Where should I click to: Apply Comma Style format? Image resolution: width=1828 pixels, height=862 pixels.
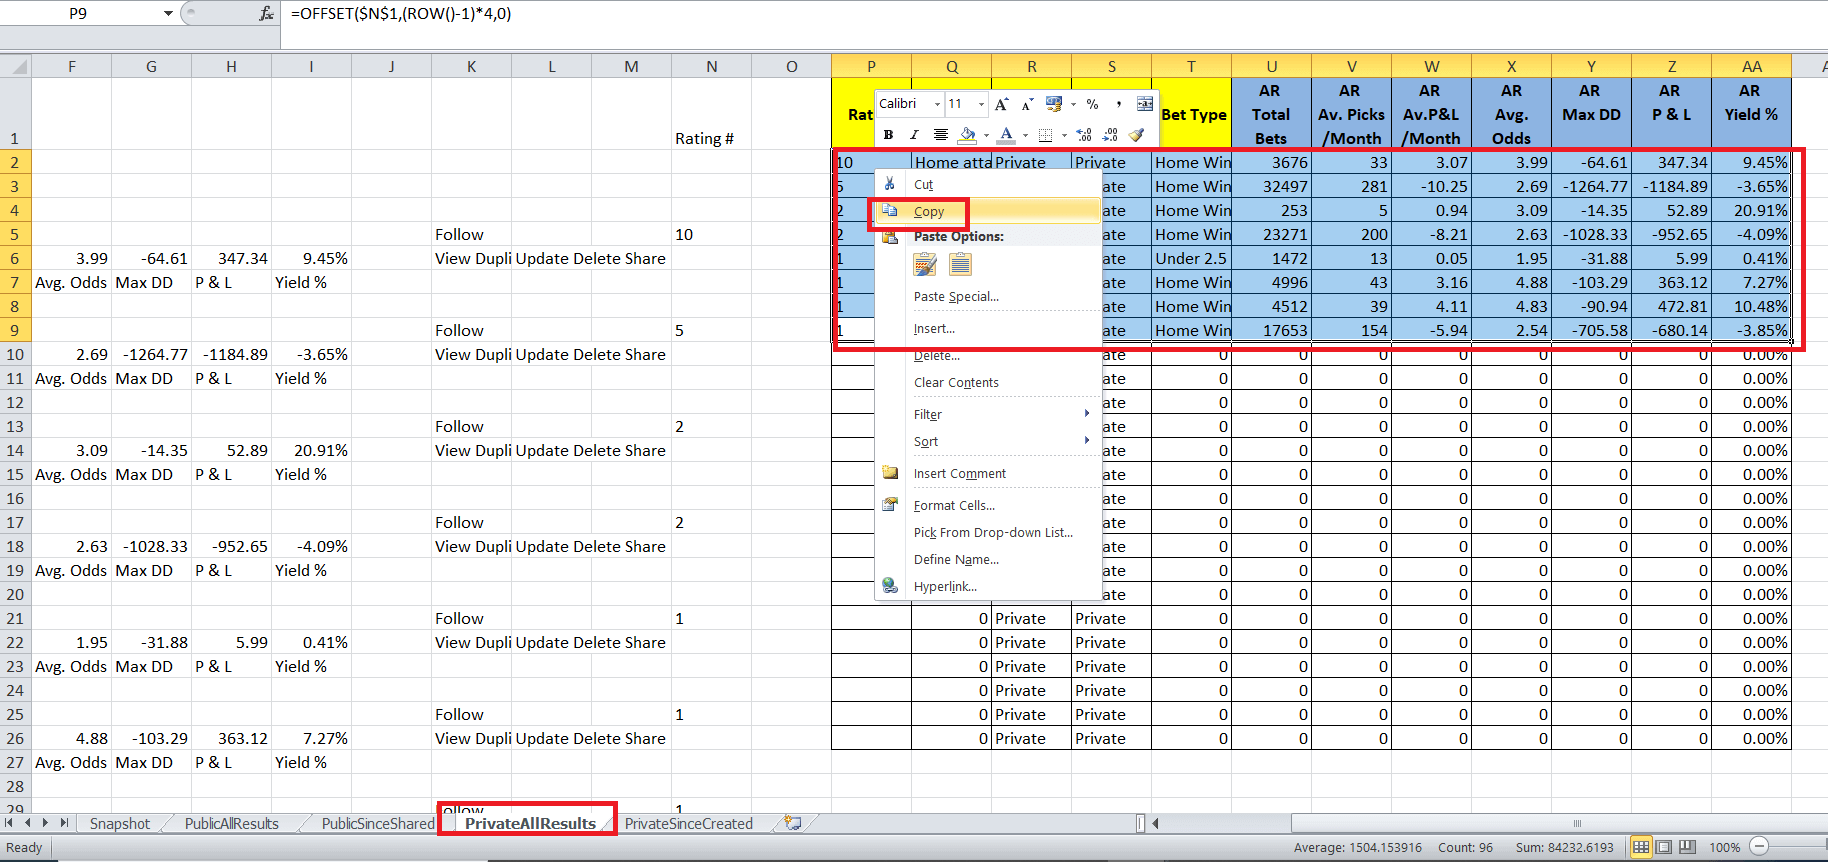tap(1118, 104)
